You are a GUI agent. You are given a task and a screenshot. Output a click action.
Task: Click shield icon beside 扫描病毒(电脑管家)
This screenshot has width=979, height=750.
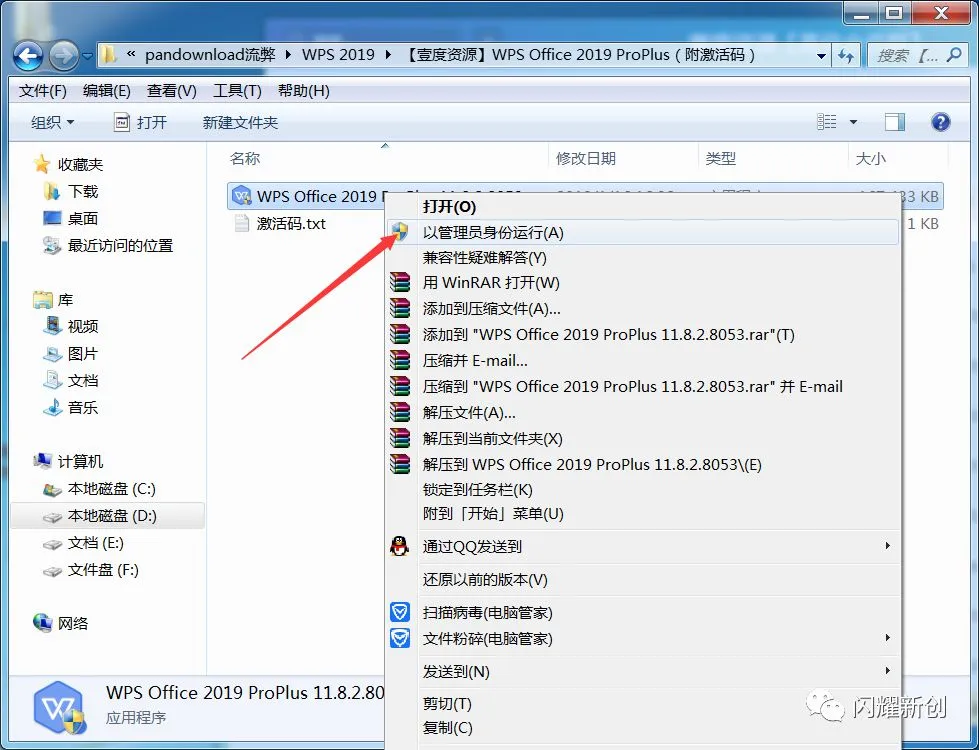(400, 612)
